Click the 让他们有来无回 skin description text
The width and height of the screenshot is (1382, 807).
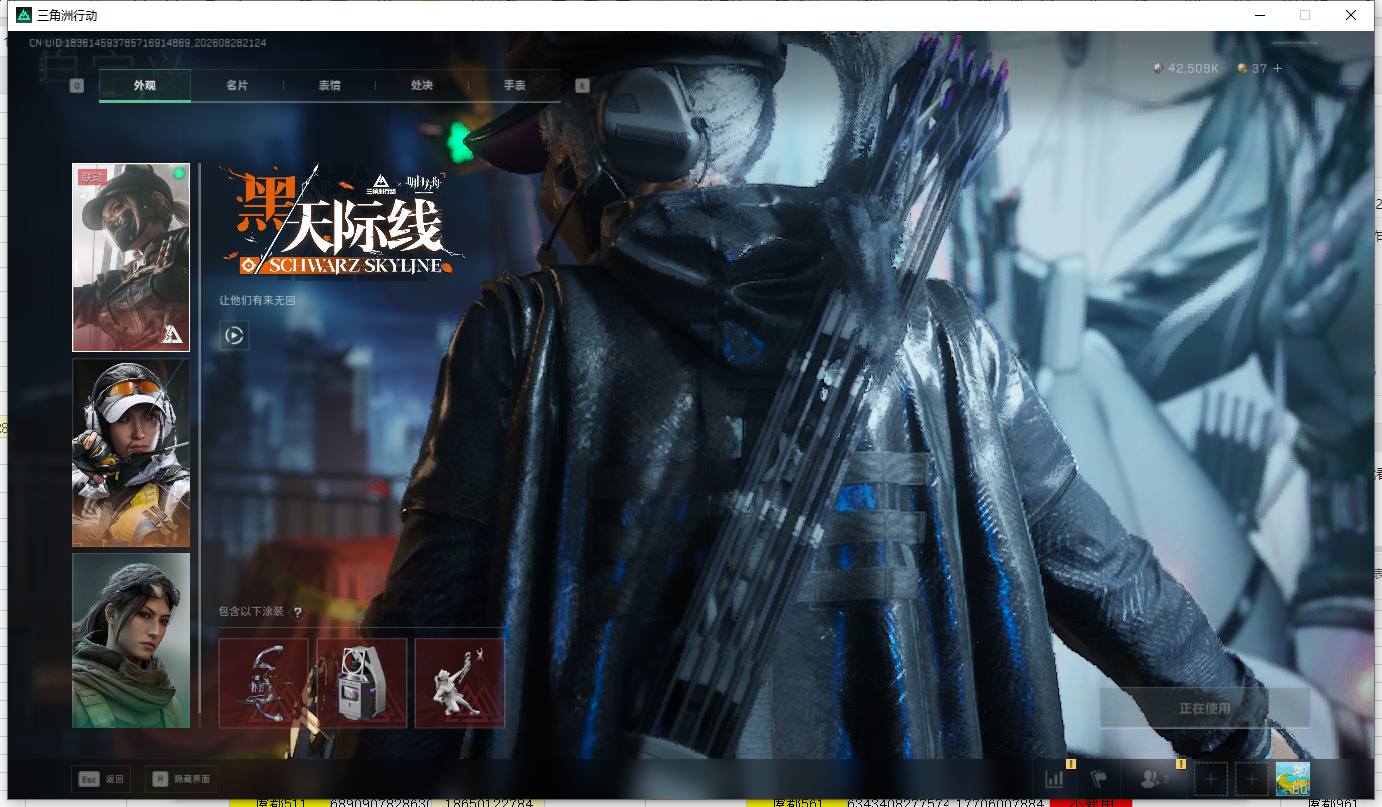pyautogui.click(x=258, y=300)
